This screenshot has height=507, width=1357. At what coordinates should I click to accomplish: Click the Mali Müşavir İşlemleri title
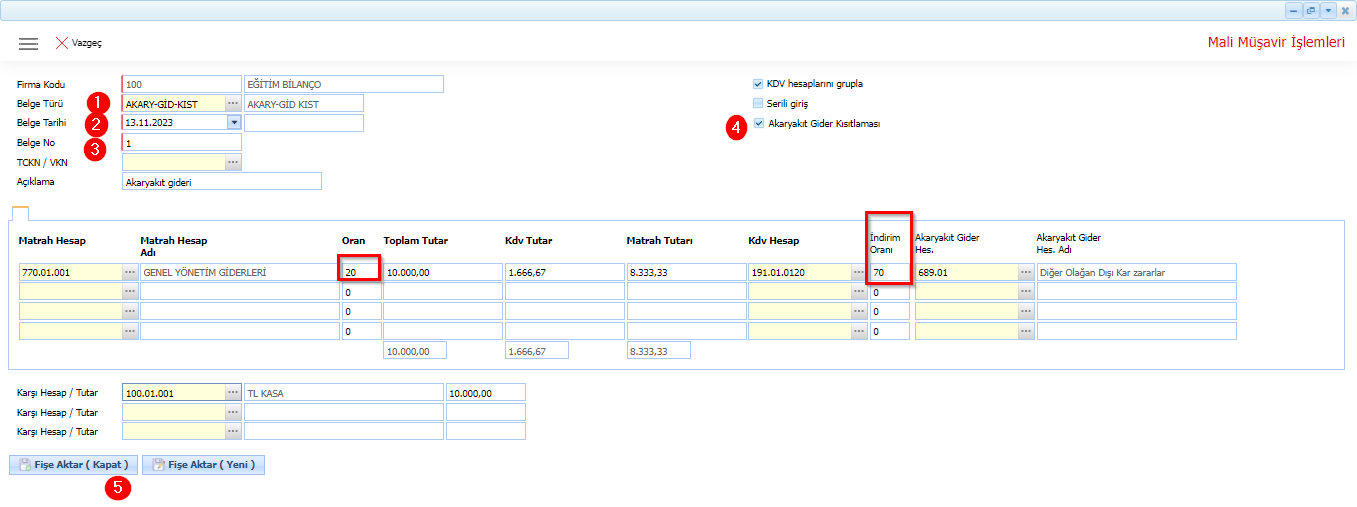[x=1276, y=42]
